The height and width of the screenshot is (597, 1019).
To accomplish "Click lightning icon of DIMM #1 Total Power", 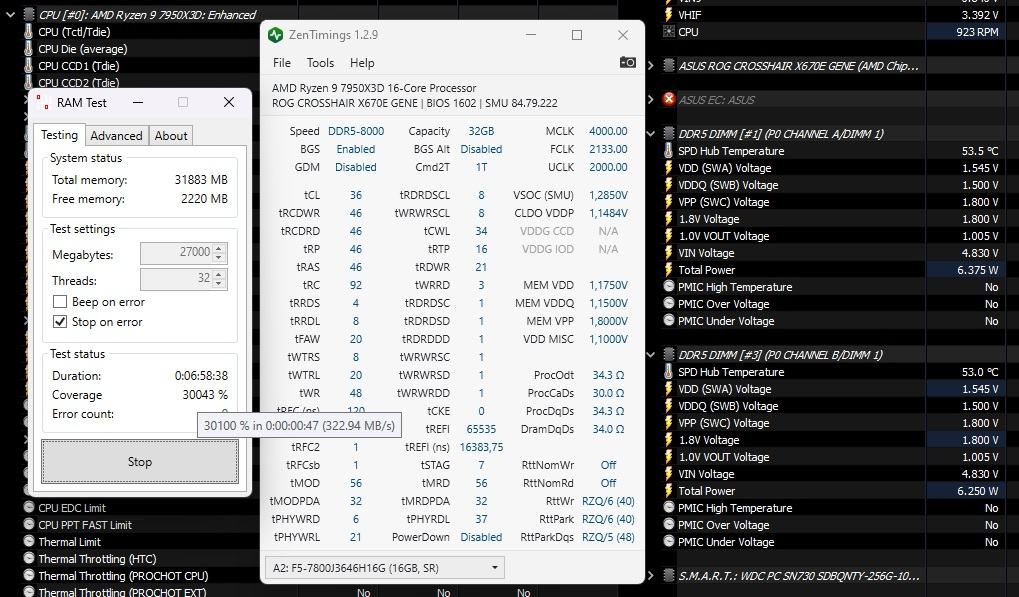I will pyautogui.click(x=669, y=270).
